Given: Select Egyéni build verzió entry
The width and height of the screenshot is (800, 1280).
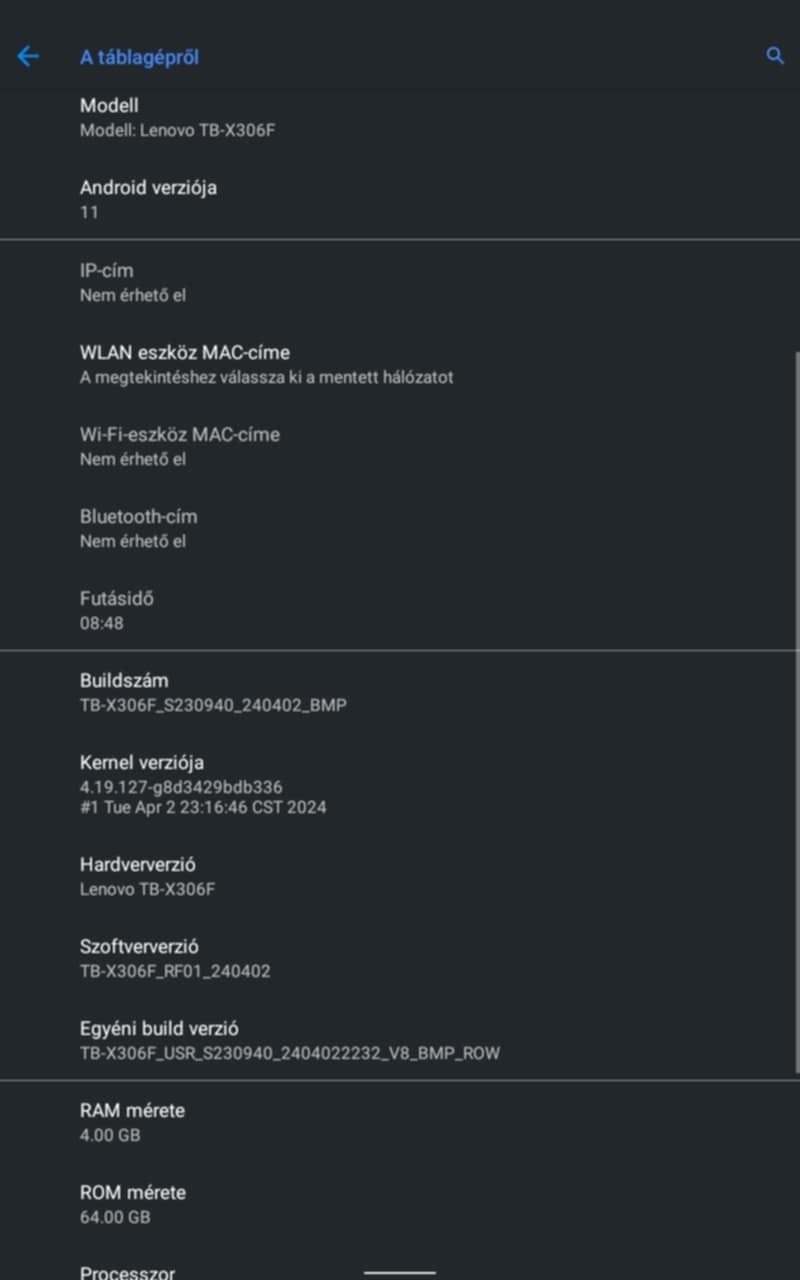Looking at the screenshot, I should [289, 1040].
